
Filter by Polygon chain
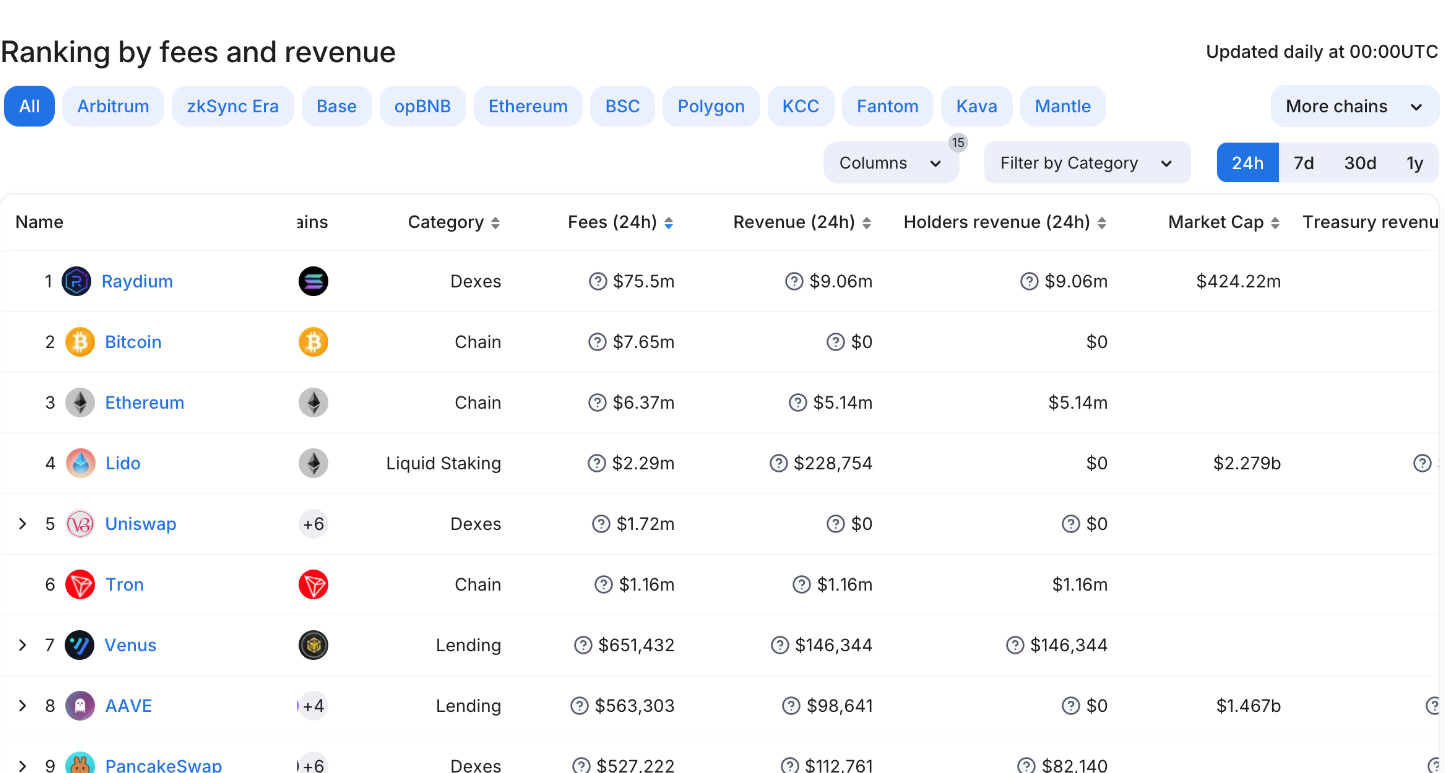pyautogui.click(x=711, y=106)
